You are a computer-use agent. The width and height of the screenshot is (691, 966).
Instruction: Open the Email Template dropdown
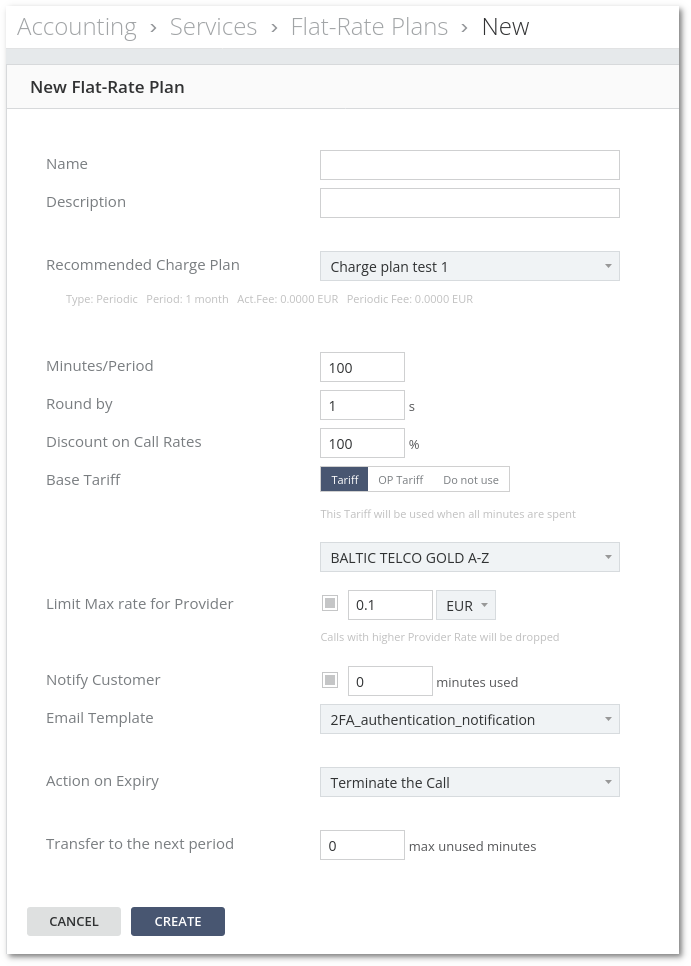(469, 719)
